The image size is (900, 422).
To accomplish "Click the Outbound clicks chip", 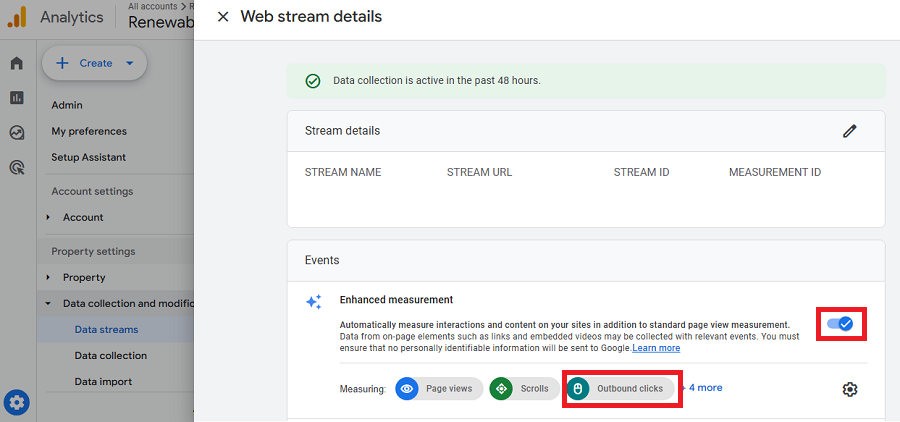I will coord(621,389).
